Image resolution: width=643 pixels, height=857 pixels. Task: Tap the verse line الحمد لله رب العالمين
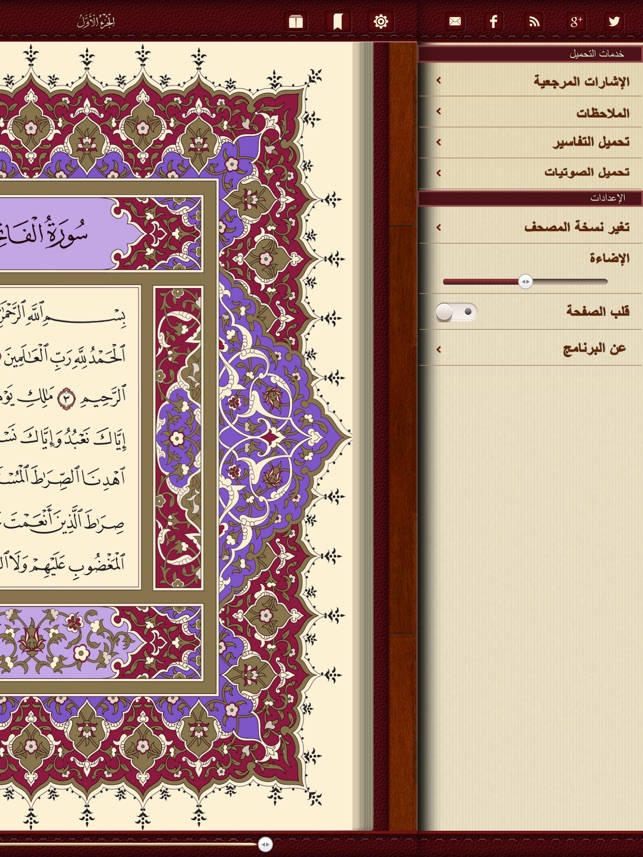point(63,356)
